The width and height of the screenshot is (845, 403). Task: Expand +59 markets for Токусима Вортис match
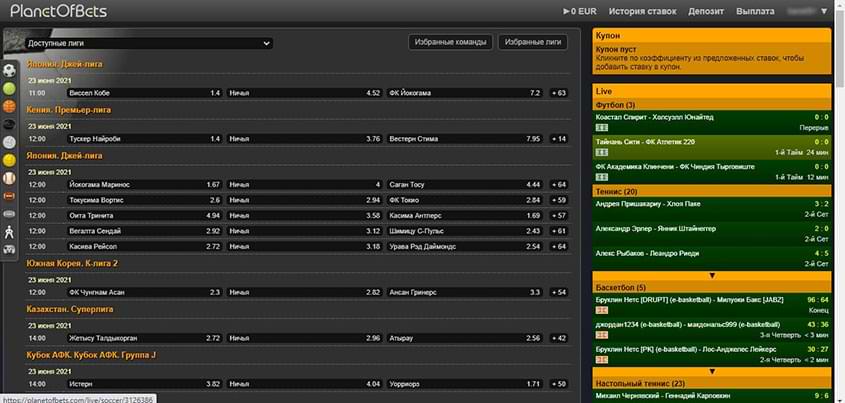(559, 200)
